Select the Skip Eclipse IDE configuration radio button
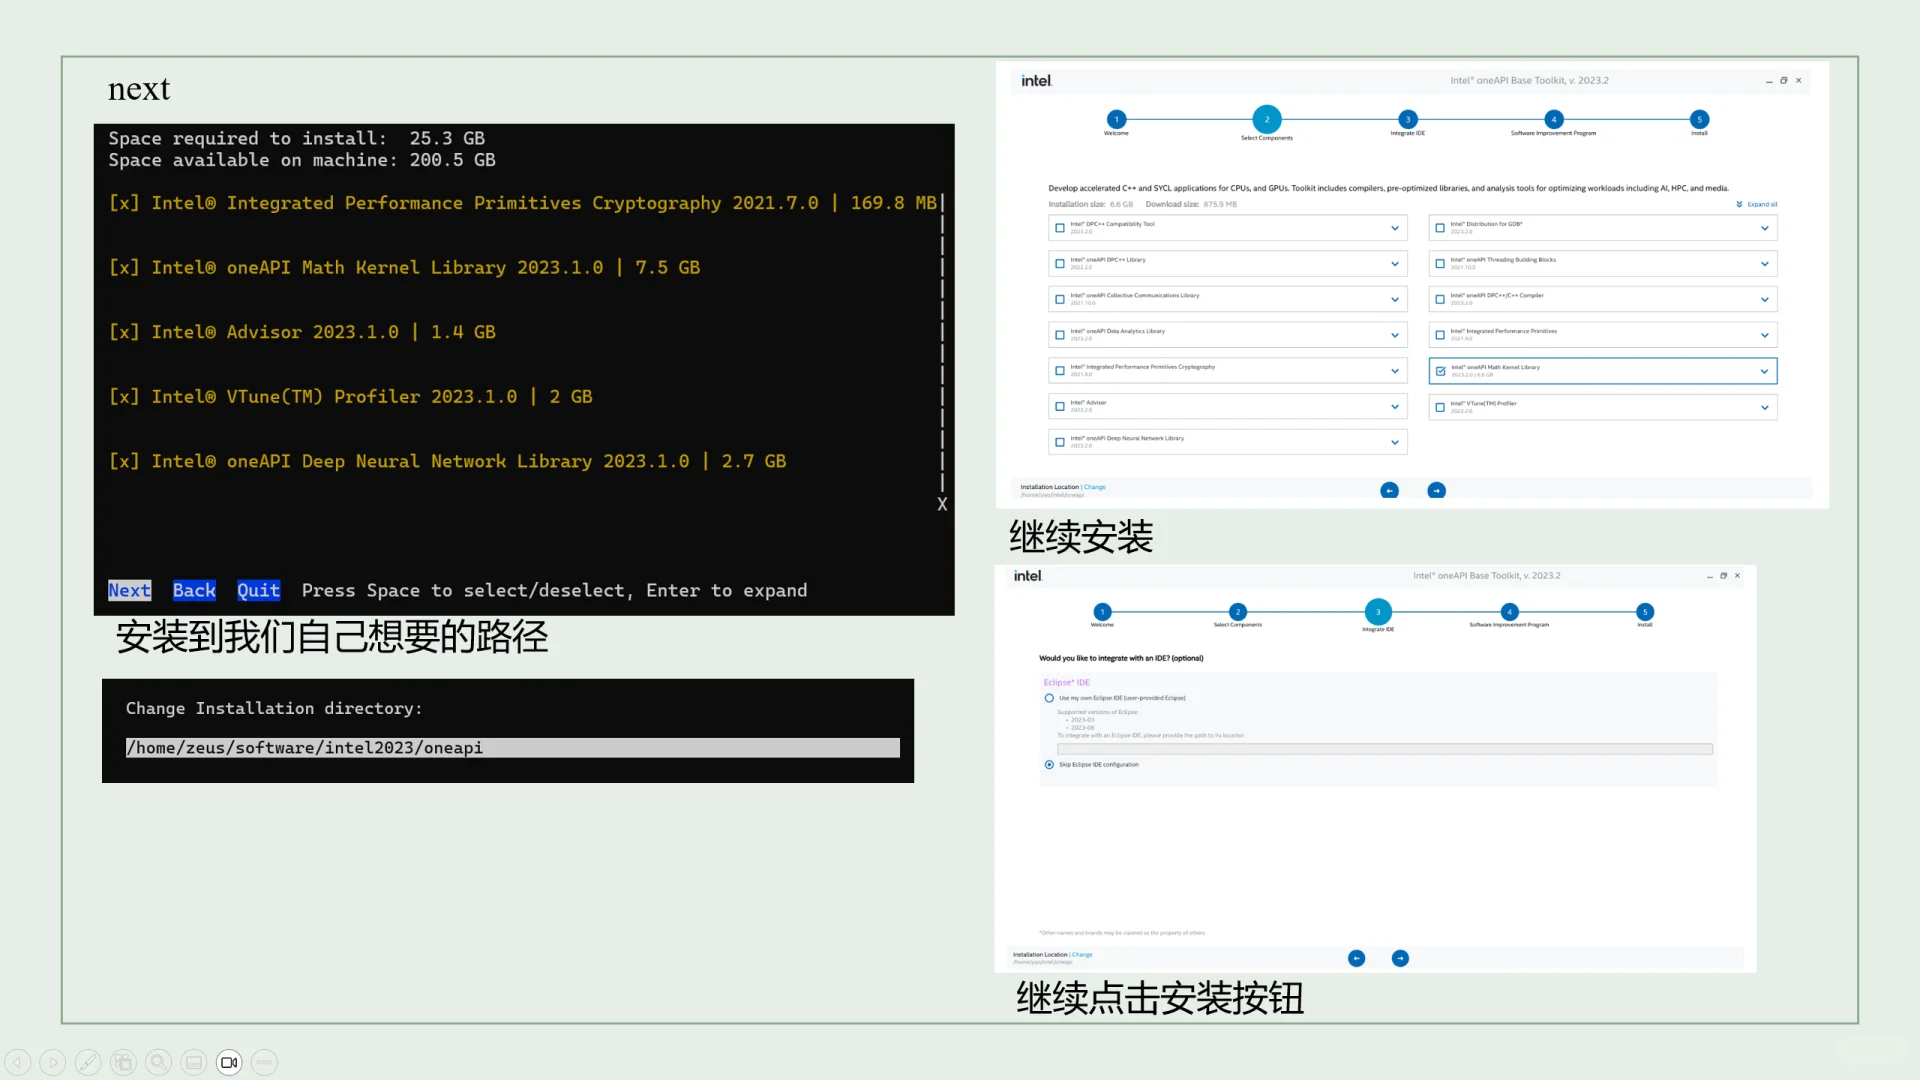Image resolution: width=1920 pixels, height=1080 pixels. (x=1047, y=764)
